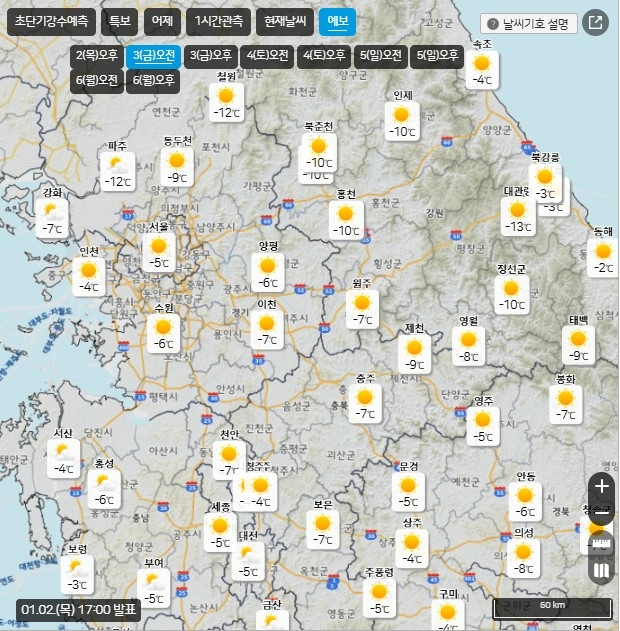The image size is (620, 631).
Task: Click the 북춘천 -10℃ weather icon
Action: click(319, 153)
